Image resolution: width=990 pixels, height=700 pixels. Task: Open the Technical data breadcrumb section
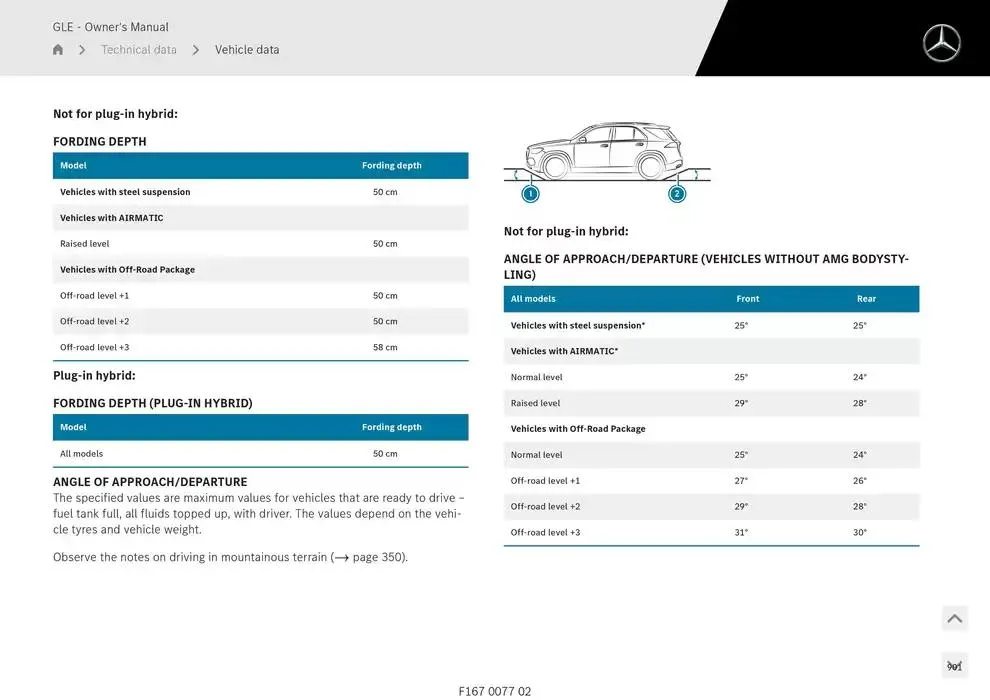point(138,49)
